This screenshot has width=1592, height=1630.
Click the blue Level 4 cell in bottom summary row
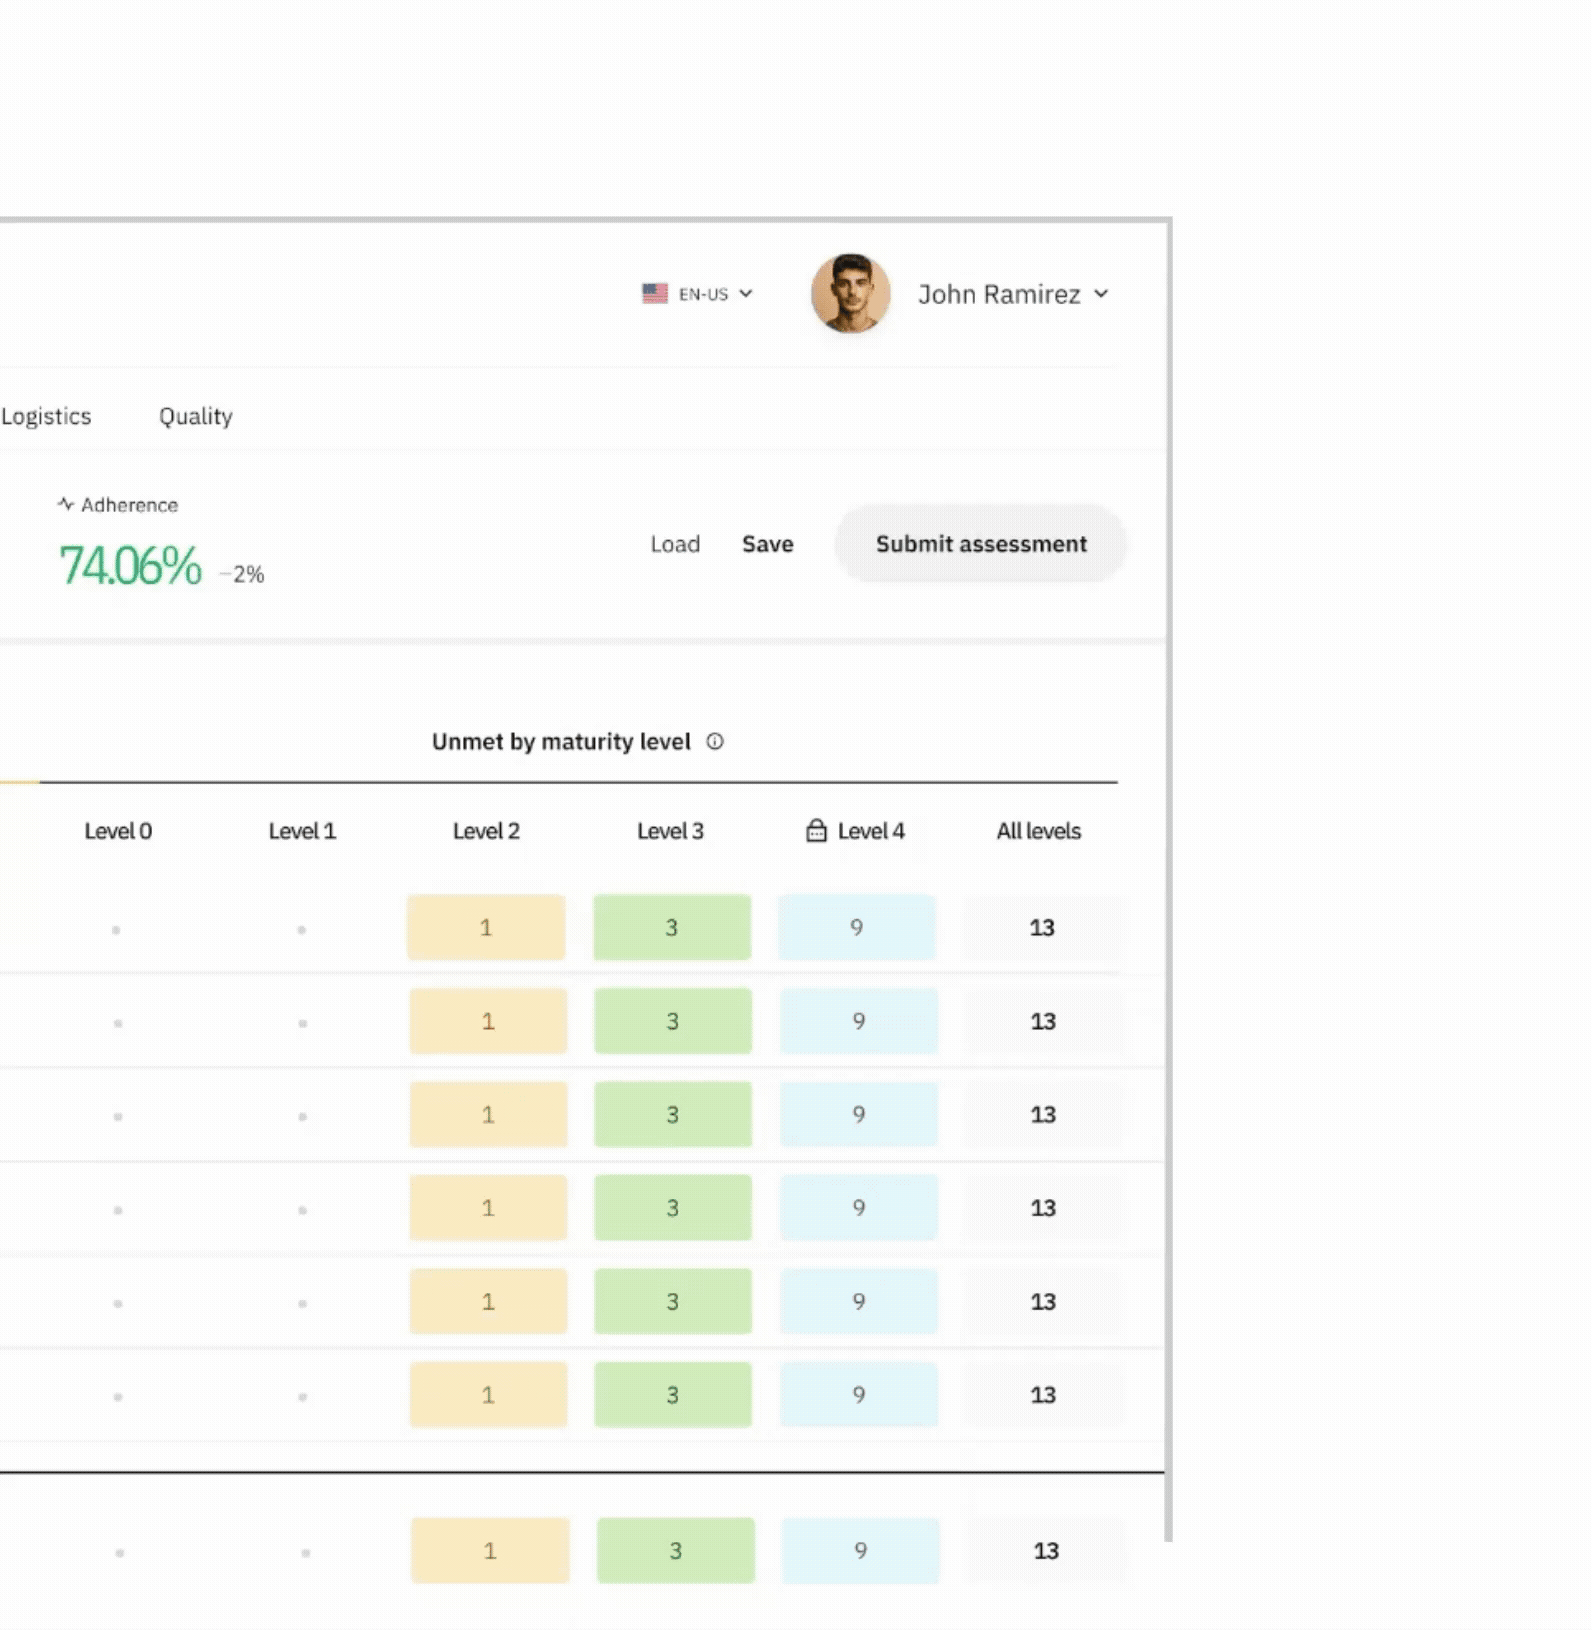point(860,1551)
